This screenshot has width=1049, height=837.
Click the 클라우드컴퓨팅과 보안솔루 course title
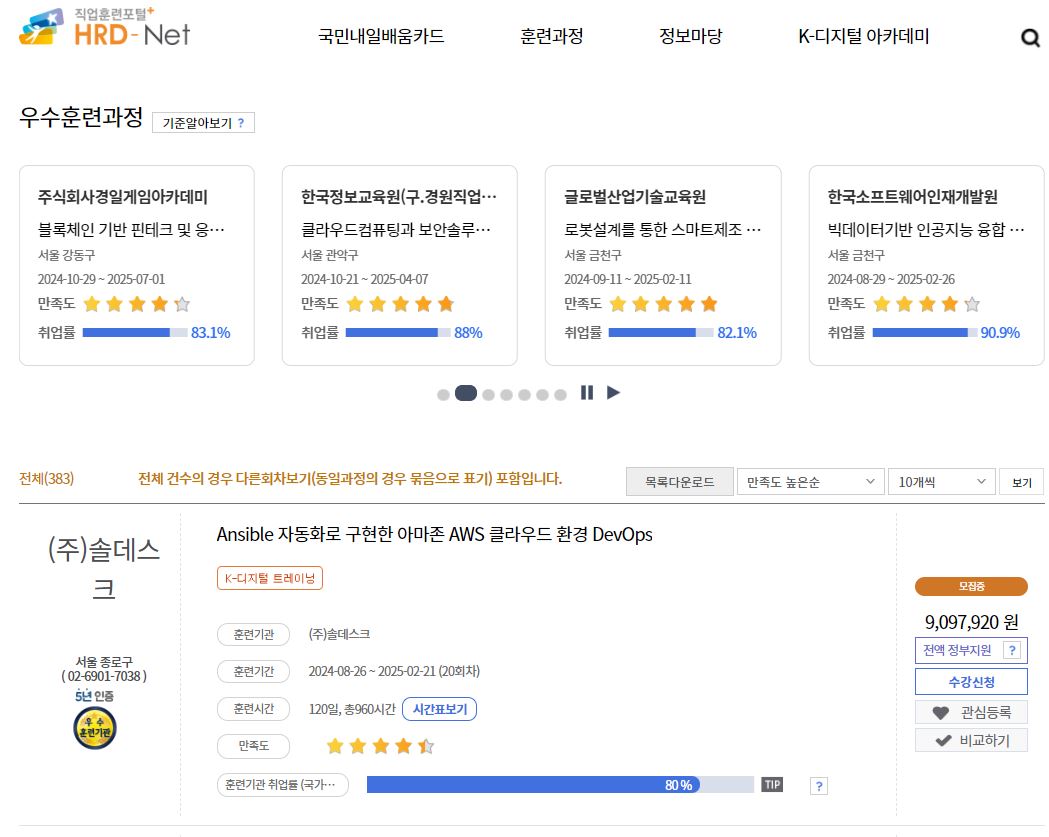396,229
